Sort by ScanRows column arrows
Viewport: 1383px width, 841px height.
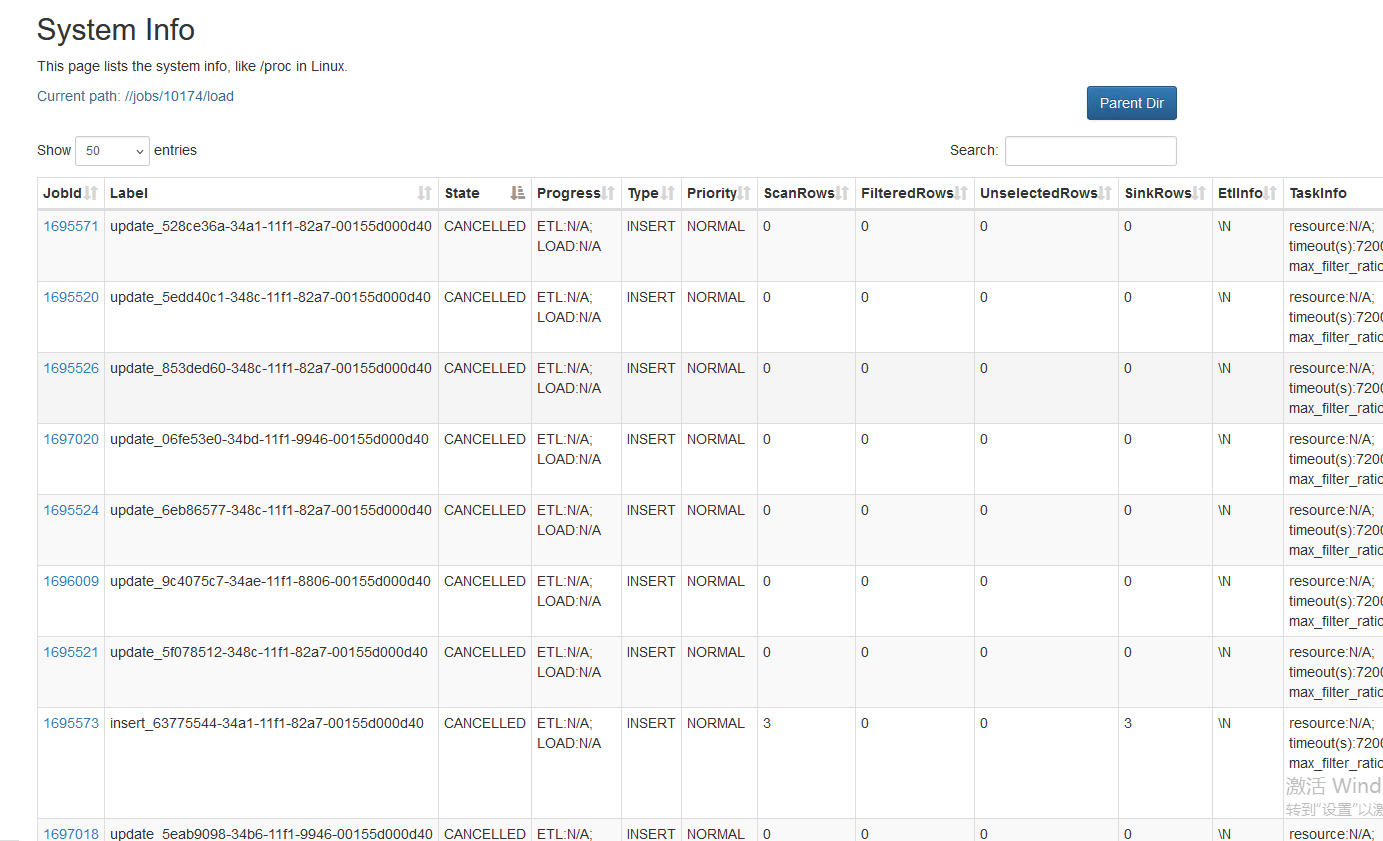842,193
